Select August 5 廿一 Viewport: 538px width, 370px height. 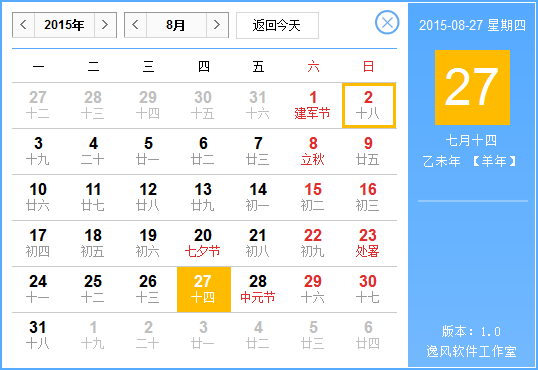(148, 151)
